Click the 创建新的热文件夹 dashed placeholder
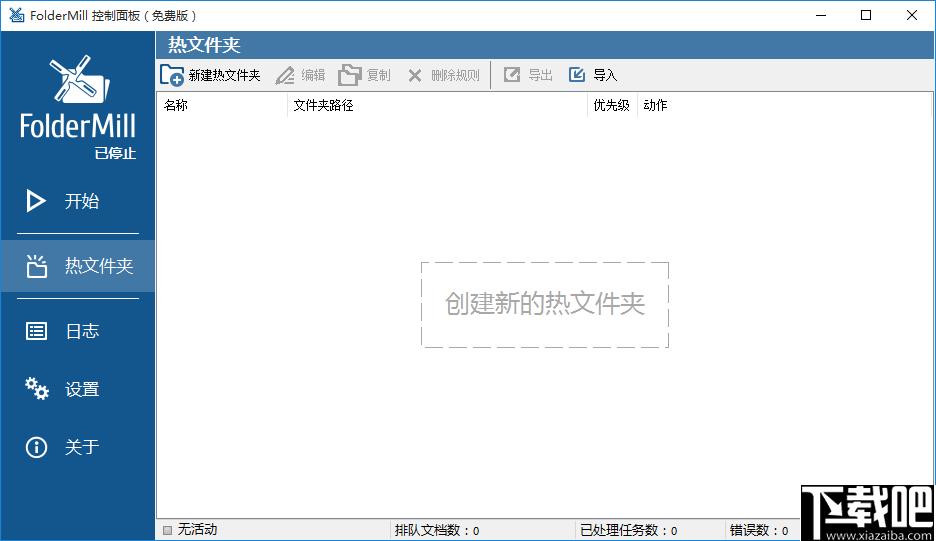936x541 pixels. pyautogui.click(x=544, y=305)
